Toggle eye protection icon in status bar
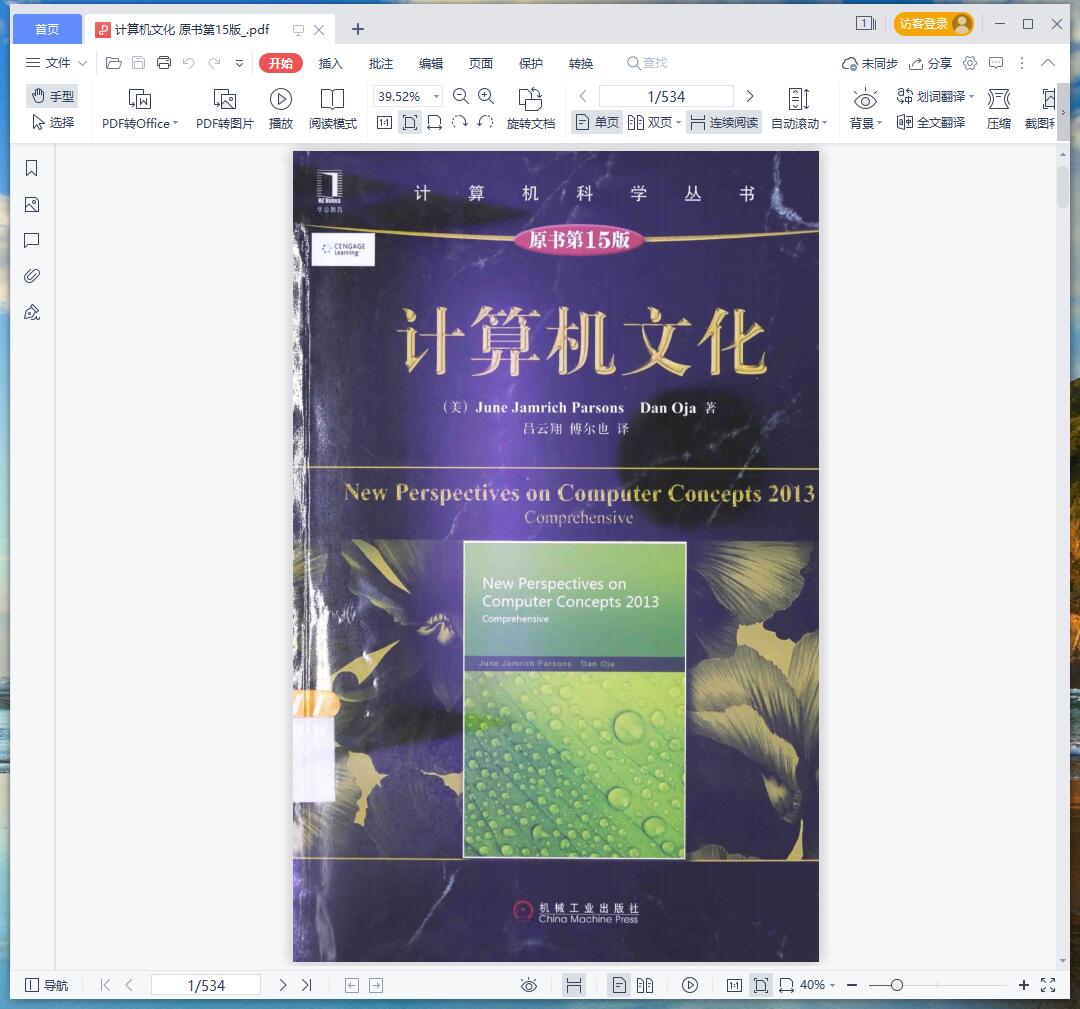The image size is (1080, 1009). pos(528,985)
